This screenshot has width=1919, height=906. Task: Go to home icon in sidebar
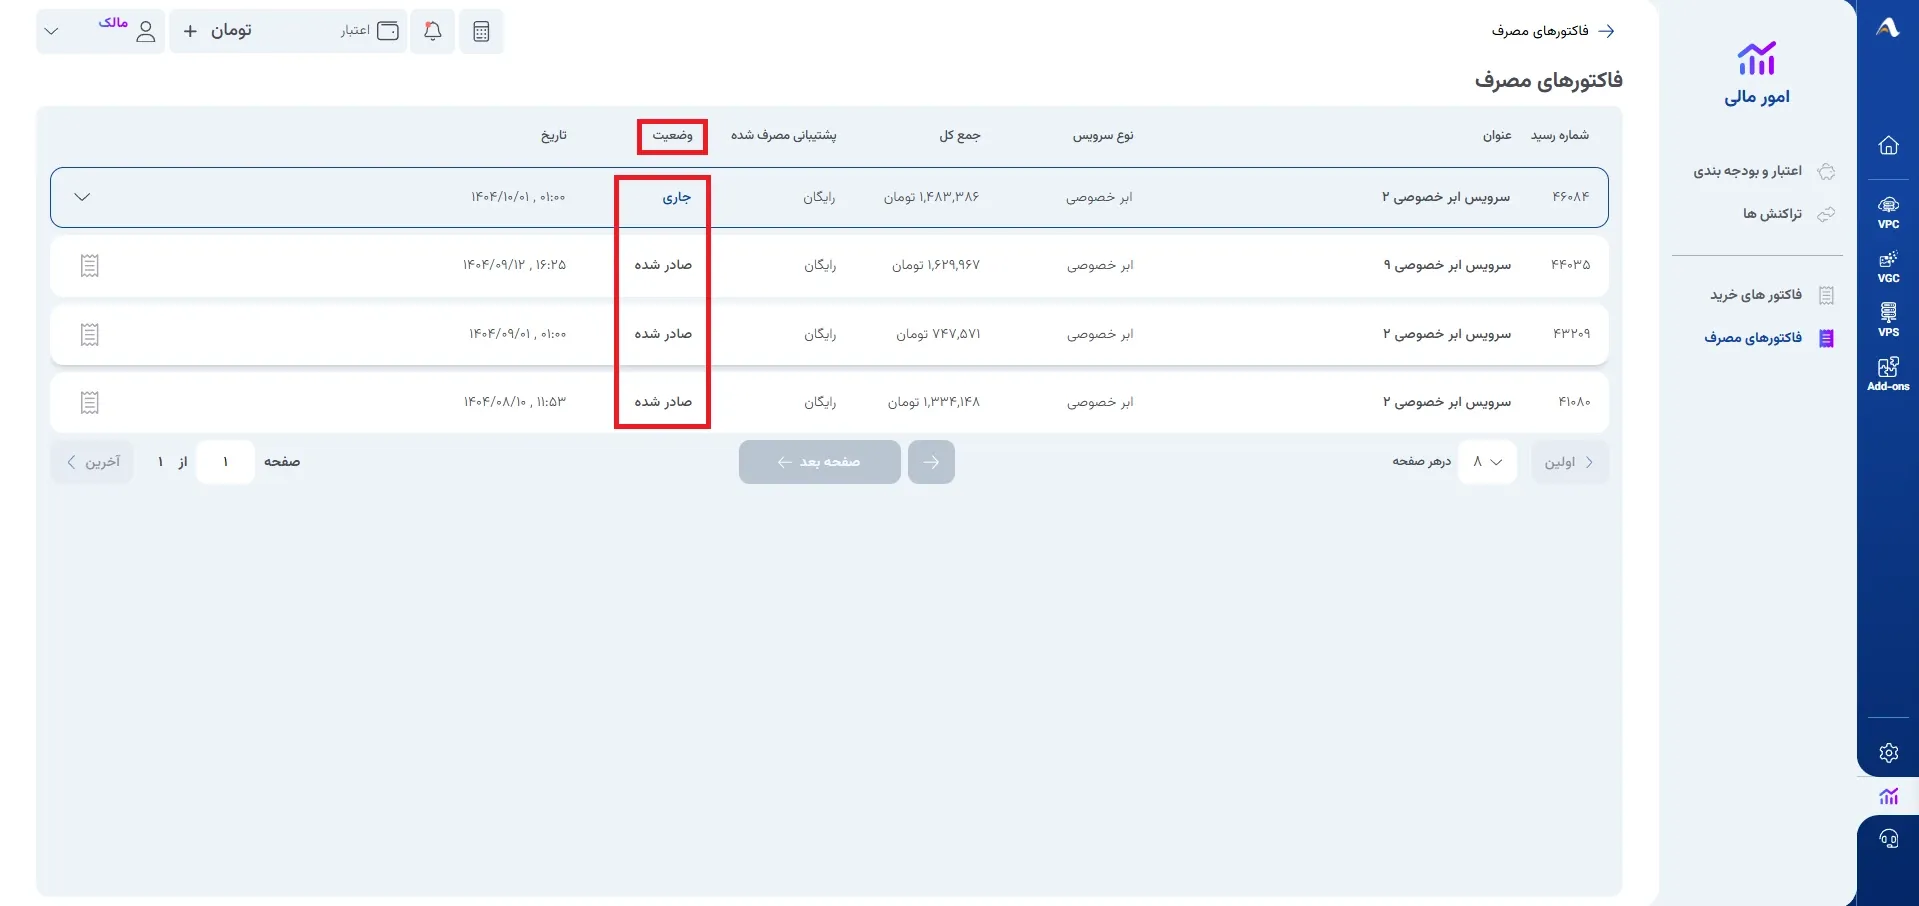click(x=1888, y=145)
